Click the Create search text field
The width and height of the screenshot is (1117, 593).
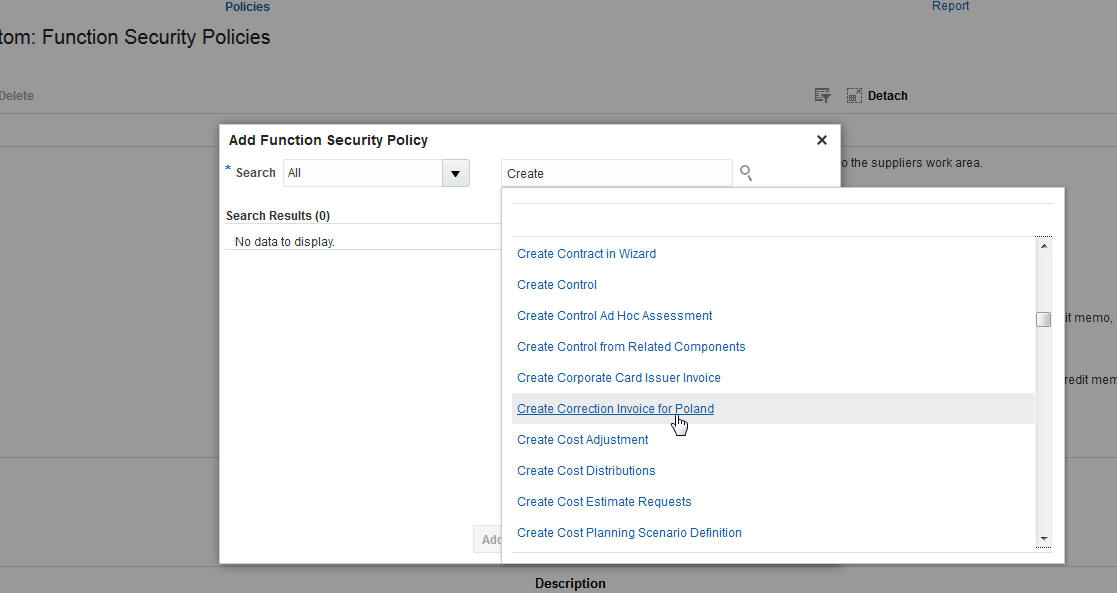pos(616,173)
